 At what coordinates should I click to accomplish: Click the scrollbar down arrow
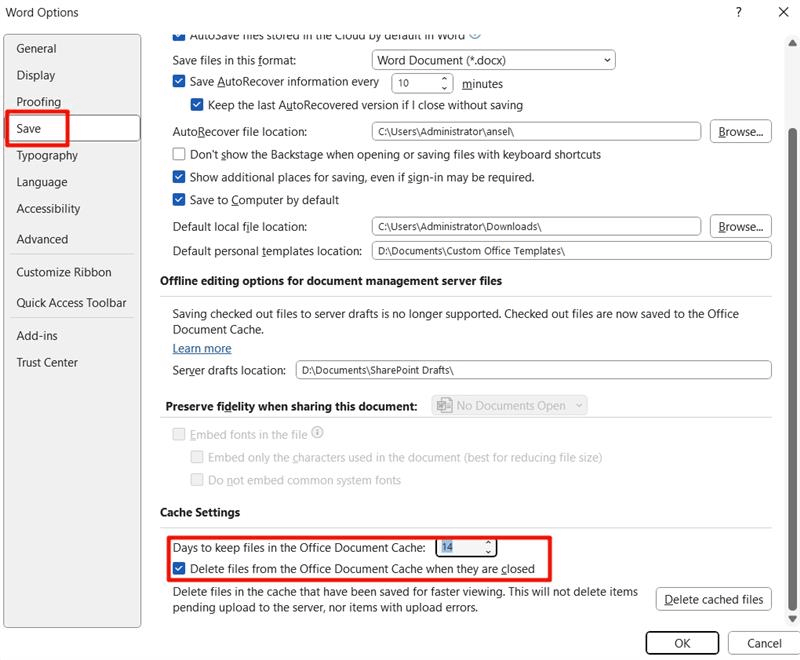pyautogui.click(x=792, y=619)
